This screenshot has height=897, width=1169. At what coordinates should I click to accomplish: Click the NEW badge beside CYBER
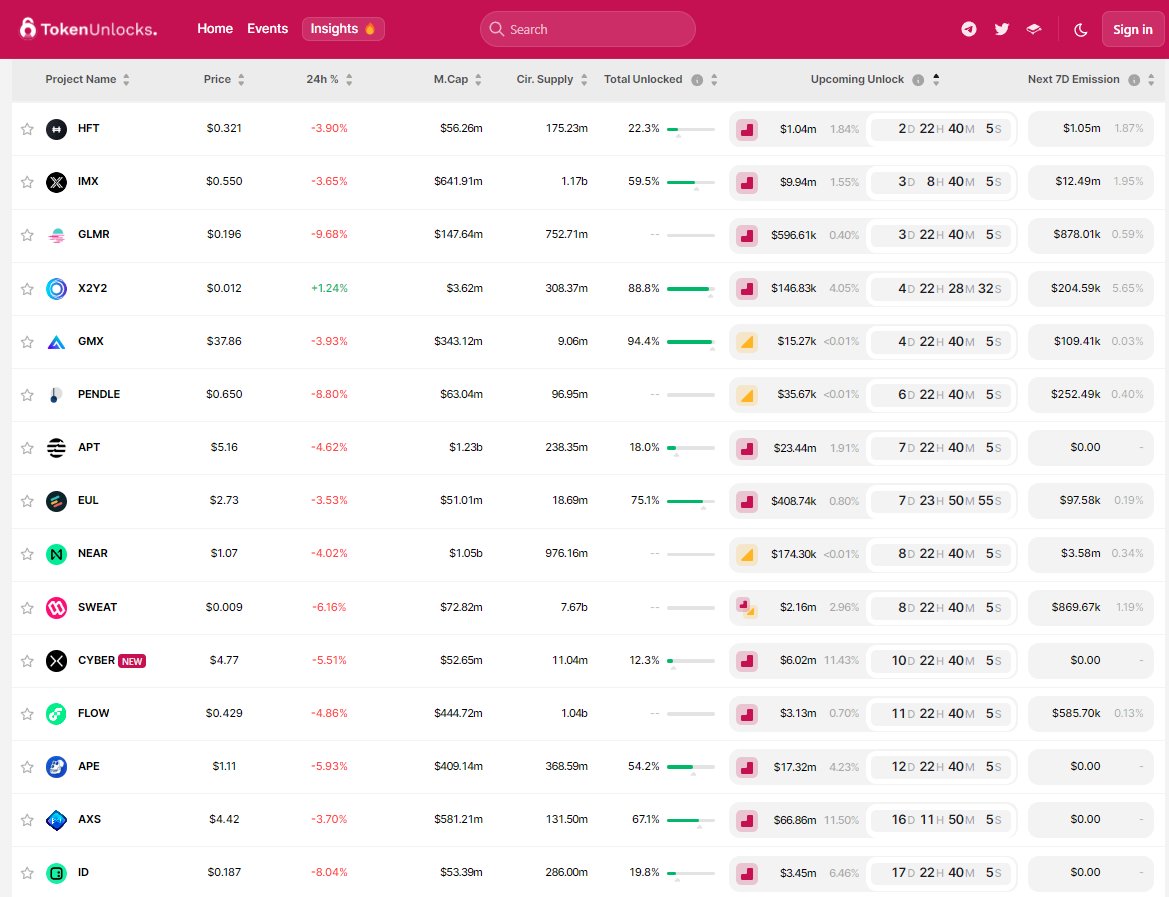point(132,661)
